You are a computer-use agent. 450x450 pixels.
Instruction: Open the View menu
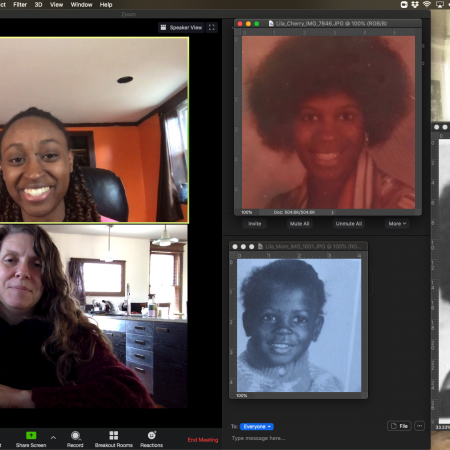[56, 5]
